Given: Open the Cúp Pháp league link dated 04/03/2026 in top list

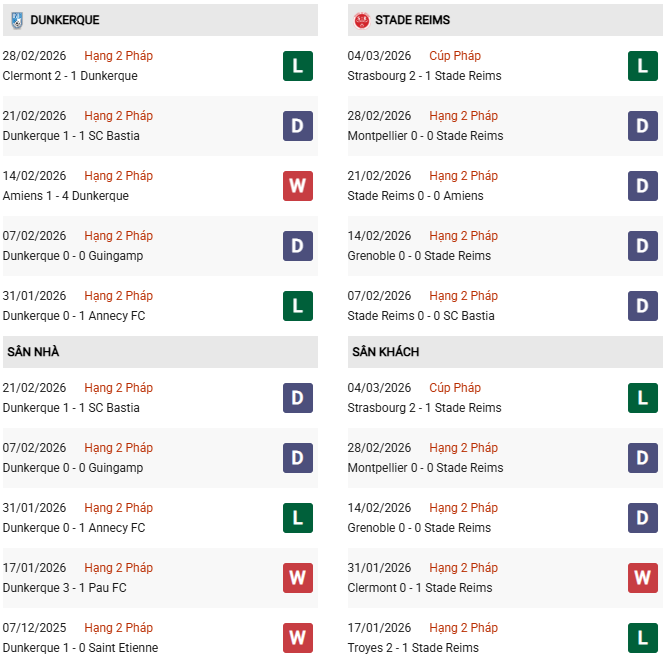Looking at the screenshot, I should pos(454,56).
